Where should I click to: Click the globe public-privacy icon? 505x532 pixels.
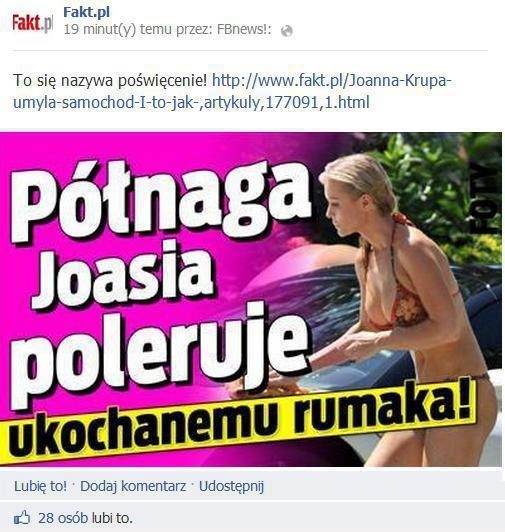pyautogui.click(x=286, y=31)
